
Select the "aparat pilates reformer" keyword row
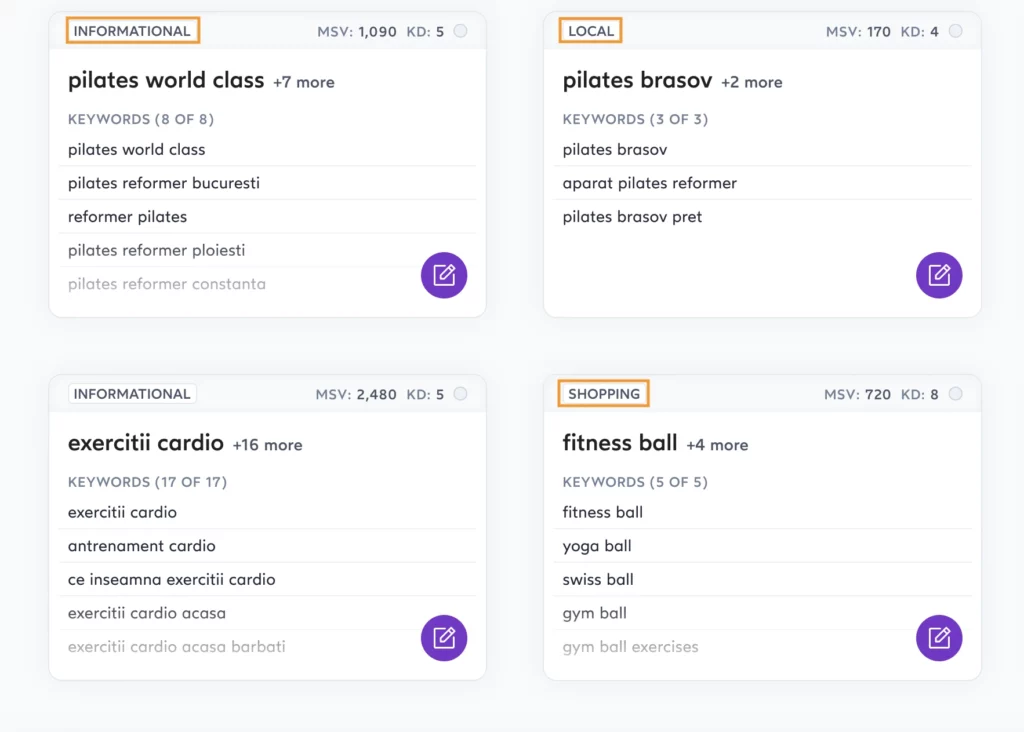pyautogui.click(x=650, y=183)
